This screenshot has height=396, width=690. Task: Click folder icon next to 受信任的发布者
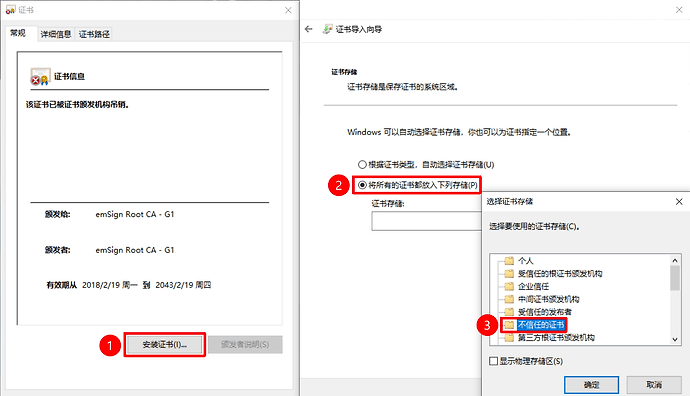[509, 312]
